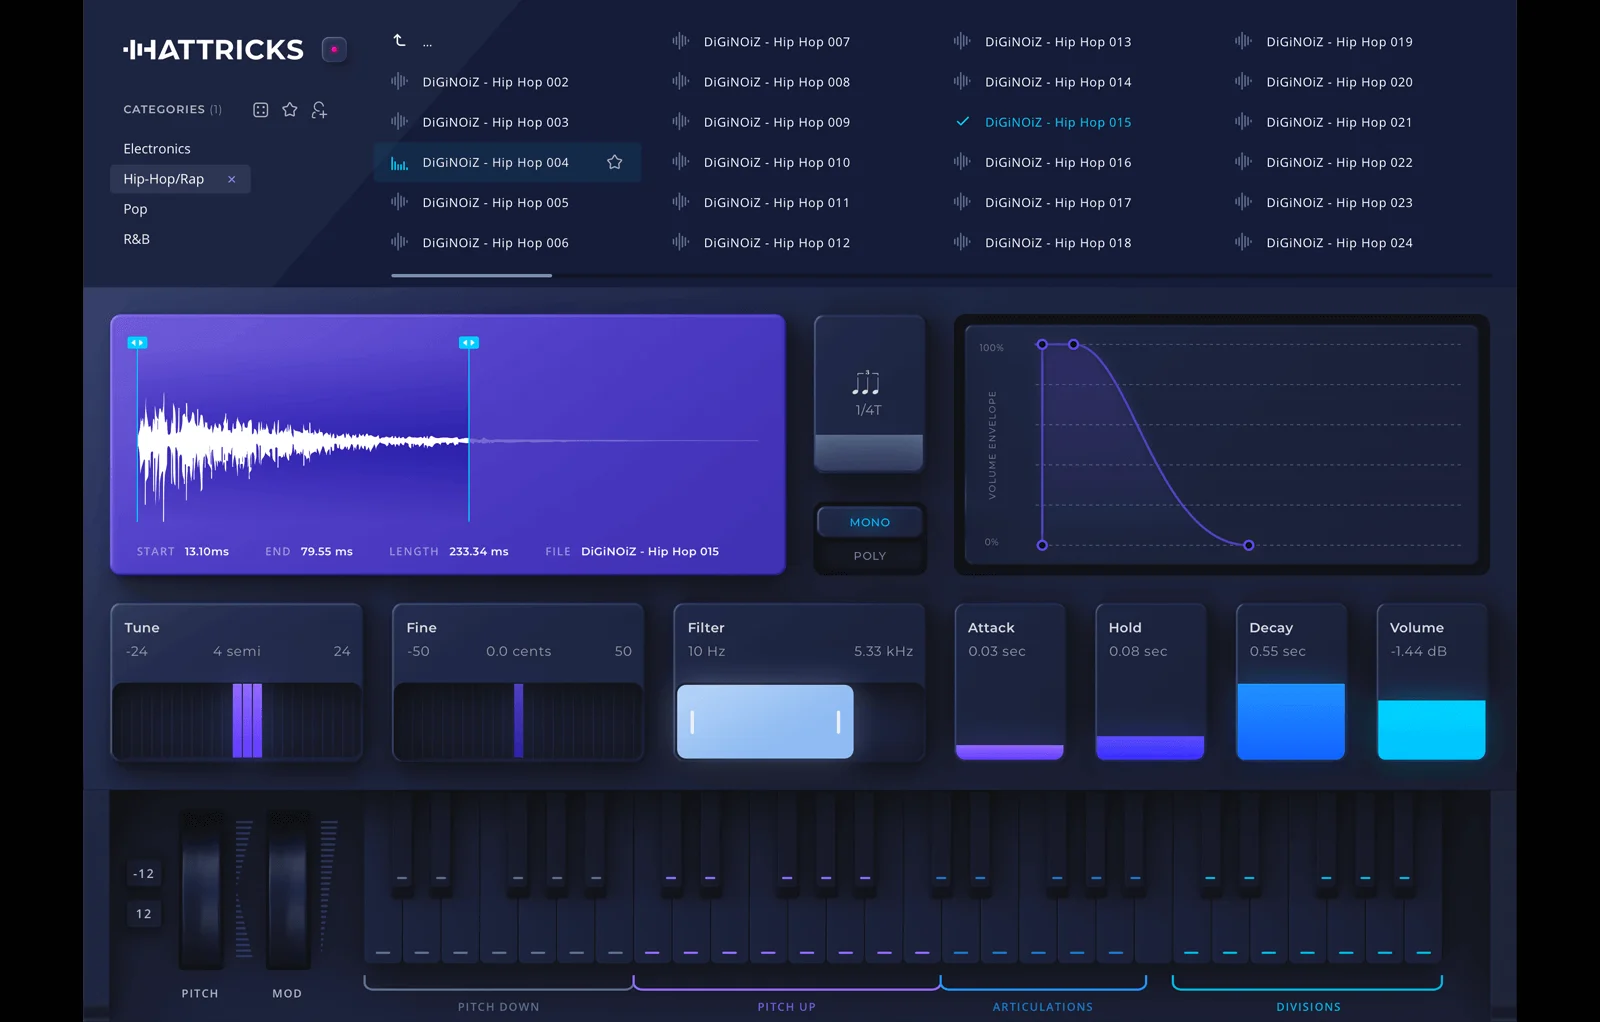The width and height of the screenshot is (1600, 1022).
Task: Click the Decay level fader
Action: coord(1291,721)
